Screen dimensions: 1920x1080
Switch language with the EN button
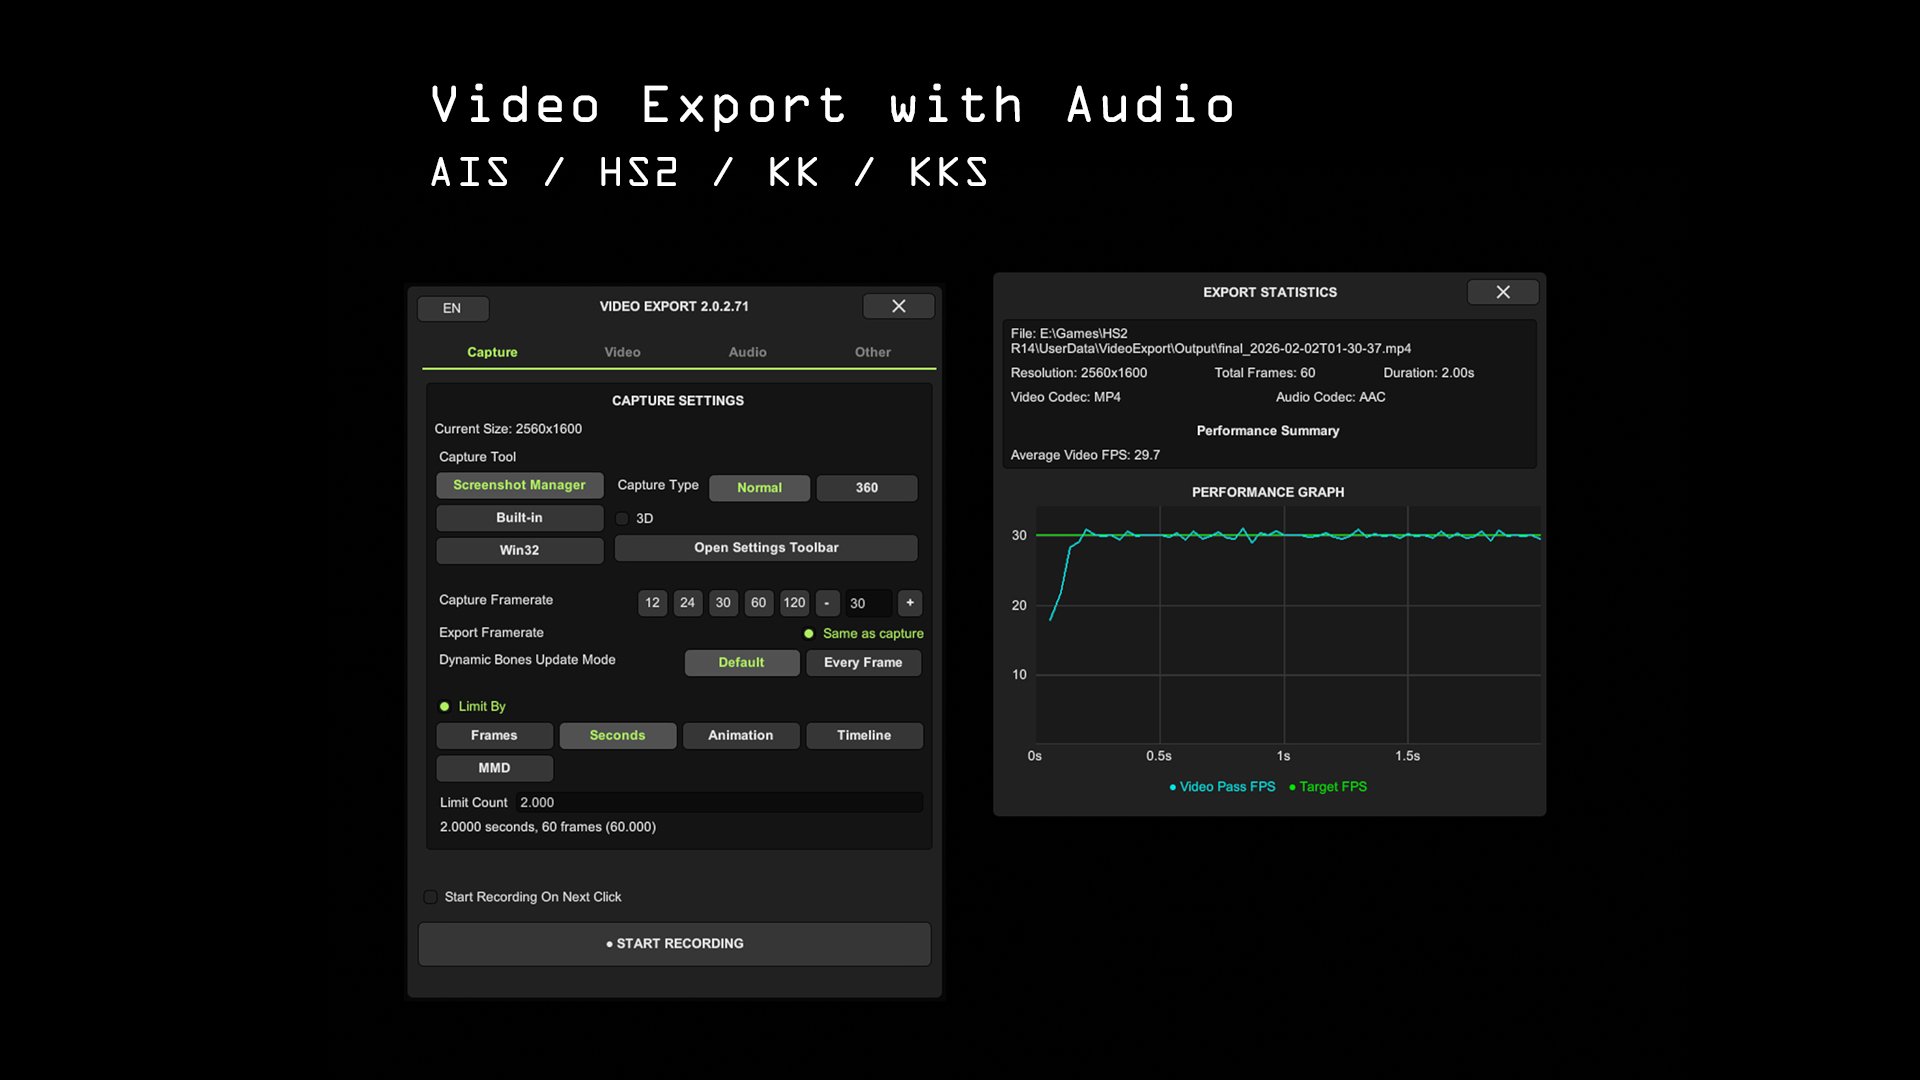pos(452,308)
